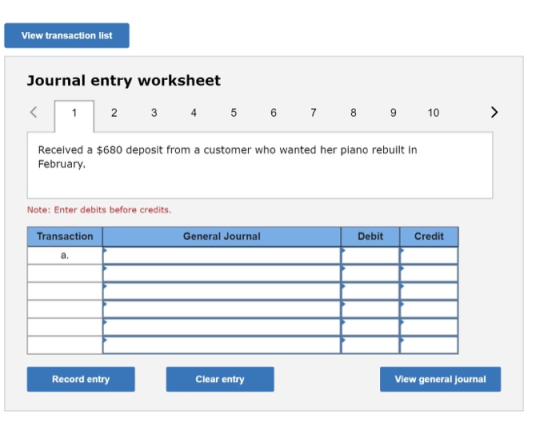This screenshot has width=560, height=426.
Task: Open worksheet tab 10
Action: [433, 113]
